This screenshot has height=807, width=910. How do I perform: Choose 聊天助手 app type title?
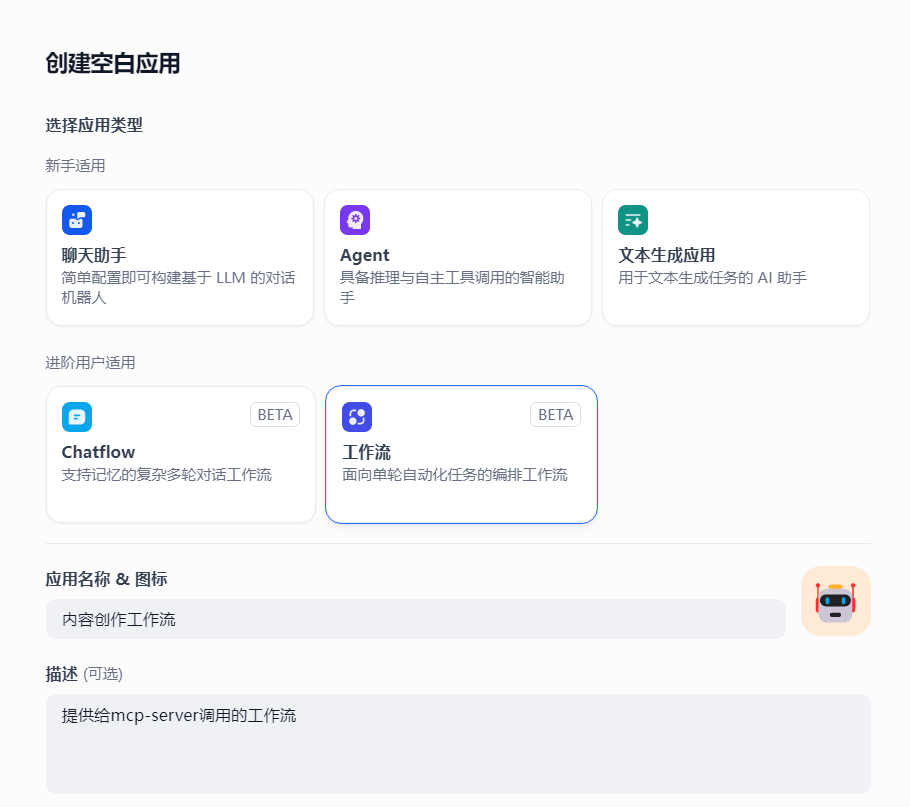click(94, 255)
